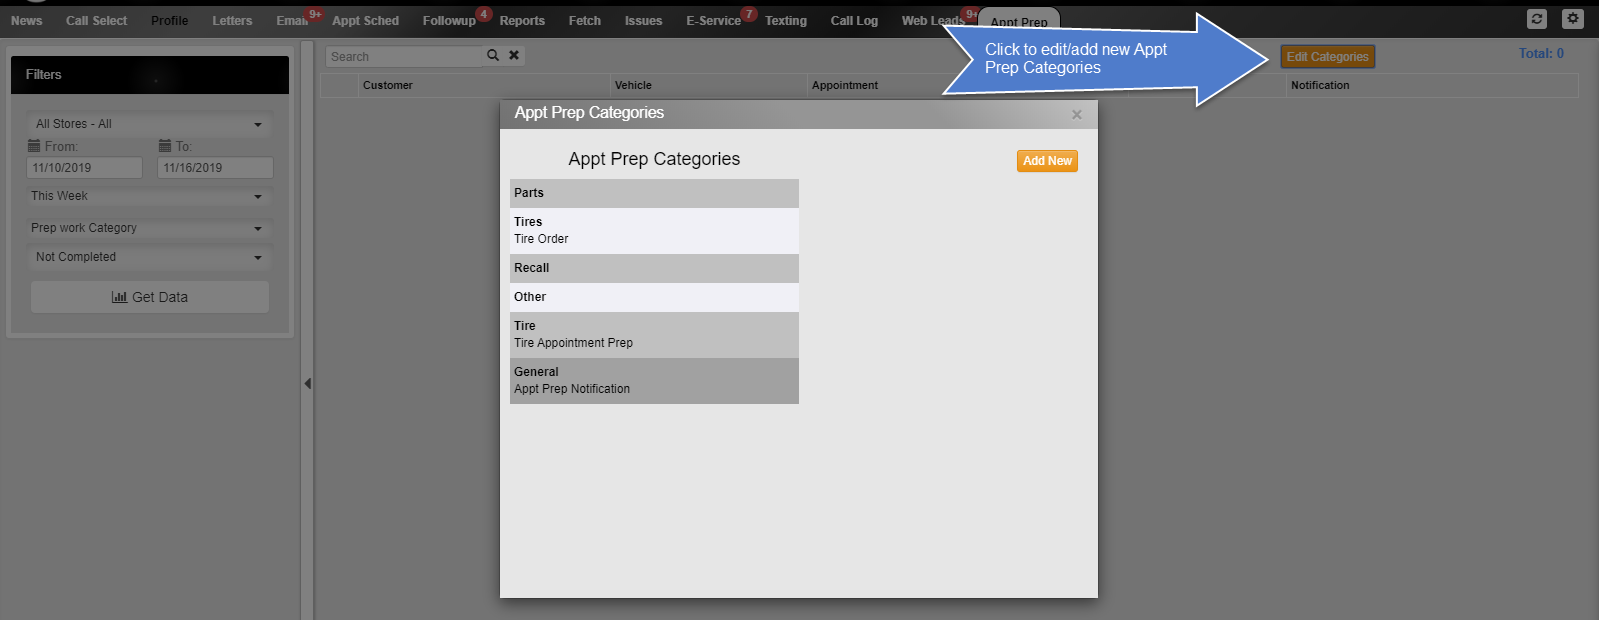Click the From date calendar icon
1599x620 pixels.
pyautogui.click(x=34, y=146)
